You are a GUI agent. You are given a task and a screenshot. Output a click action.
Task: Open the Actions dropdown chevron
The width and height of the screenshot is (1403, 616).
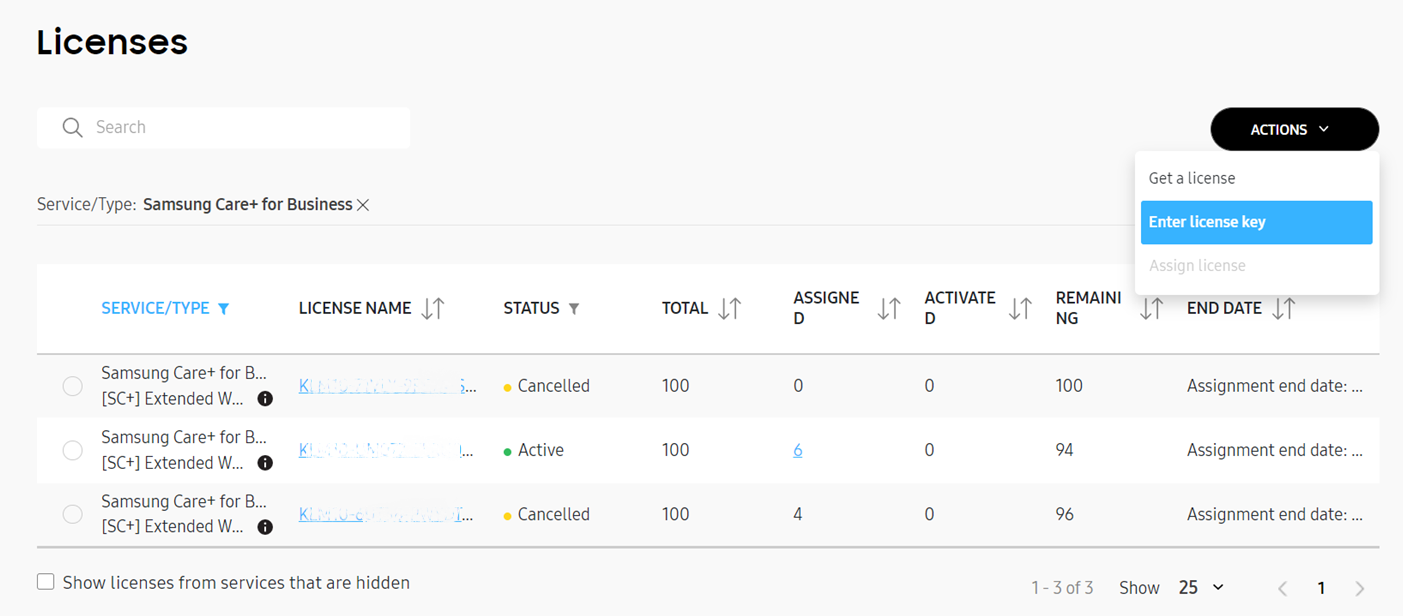pos(1324,129)
